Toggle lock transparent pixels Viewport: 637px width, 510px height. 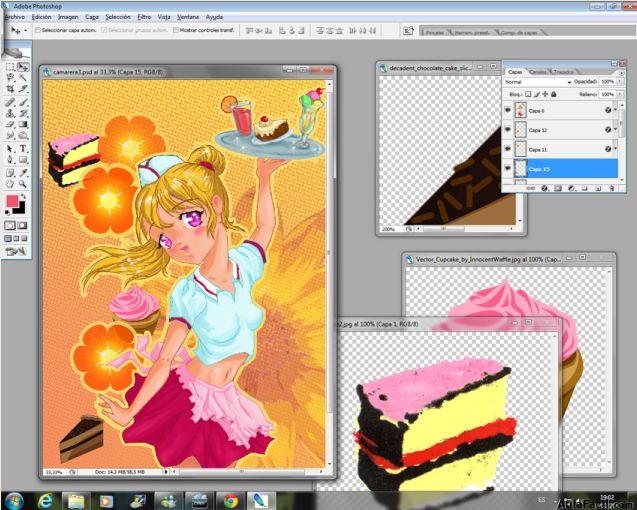click(x=528, y=94)
